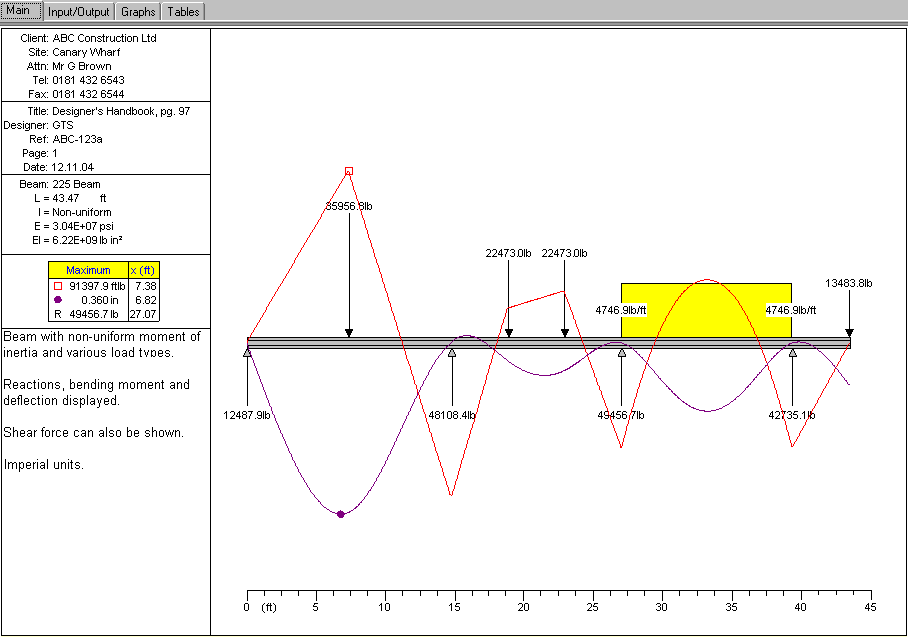Screen dimensions: 908x637
Task: Click the purple dot legend icon in table
Action: click(57, 299)
